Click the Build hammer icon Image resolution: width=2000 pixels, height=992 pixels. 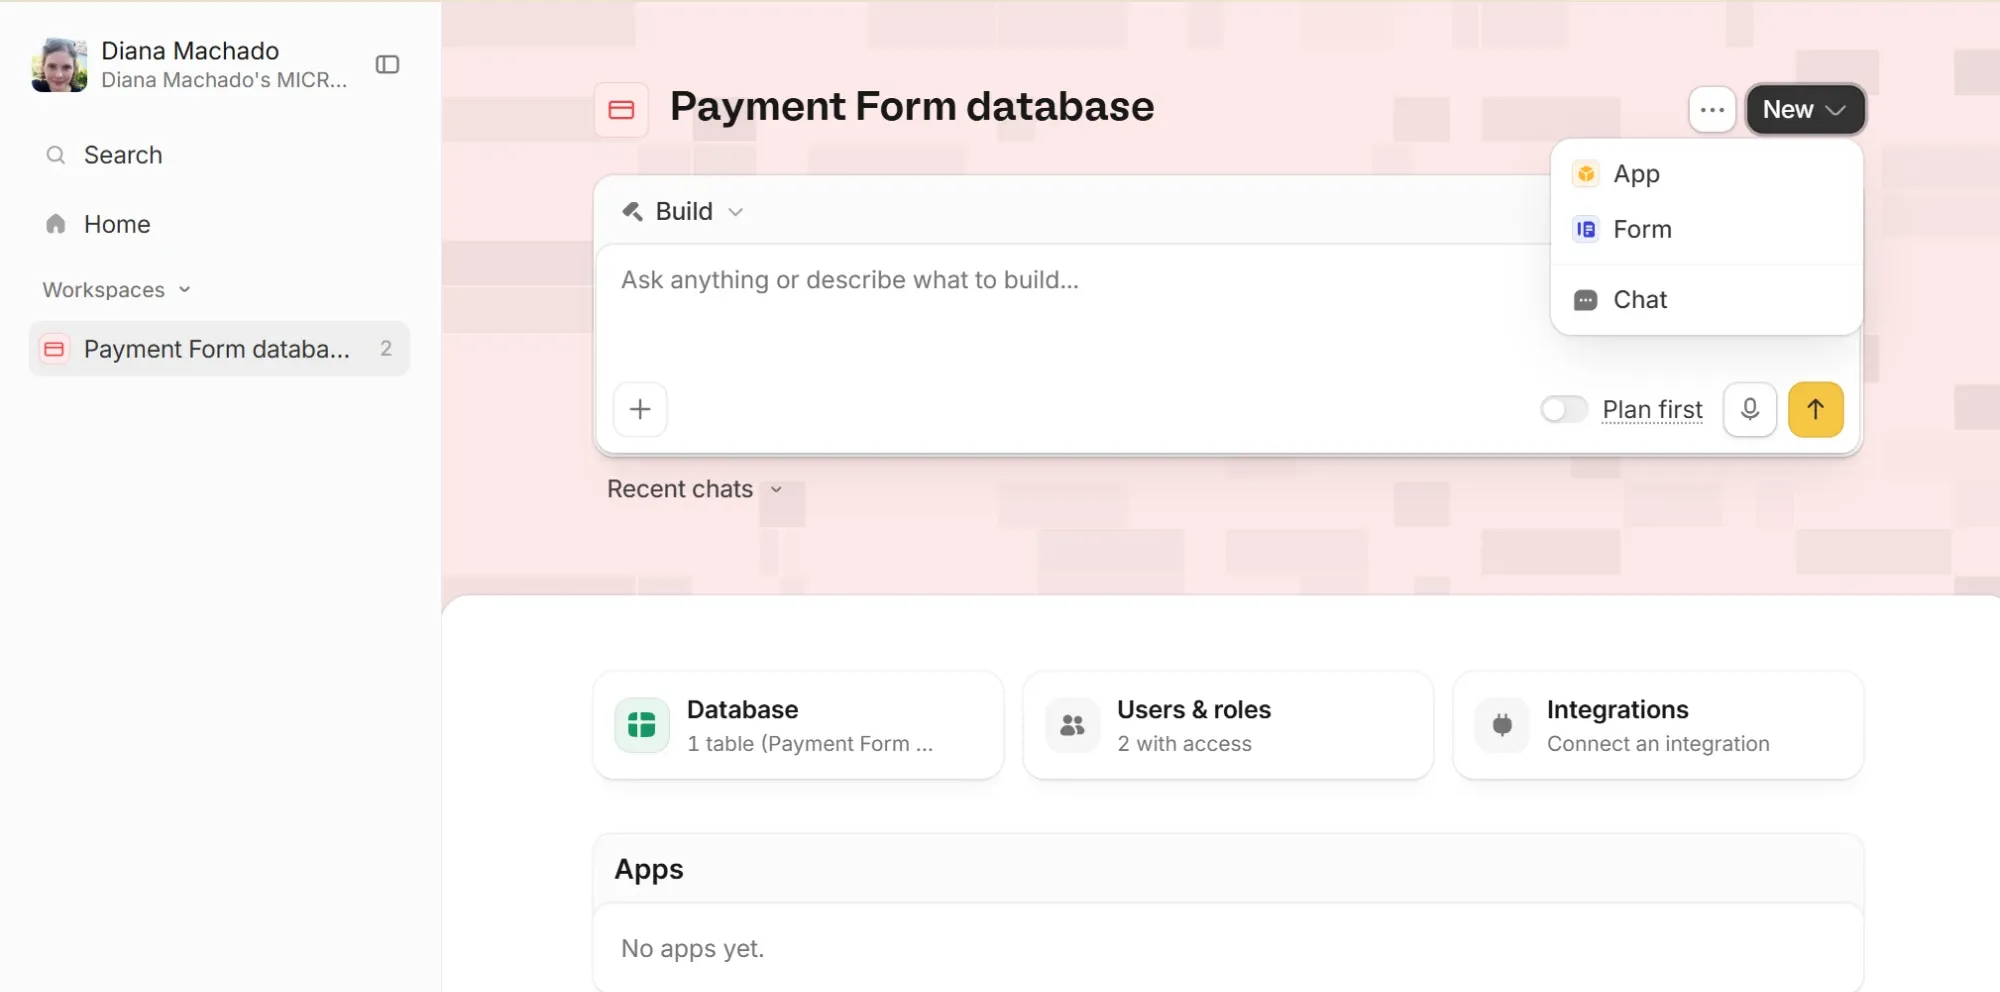coord(632,211)
